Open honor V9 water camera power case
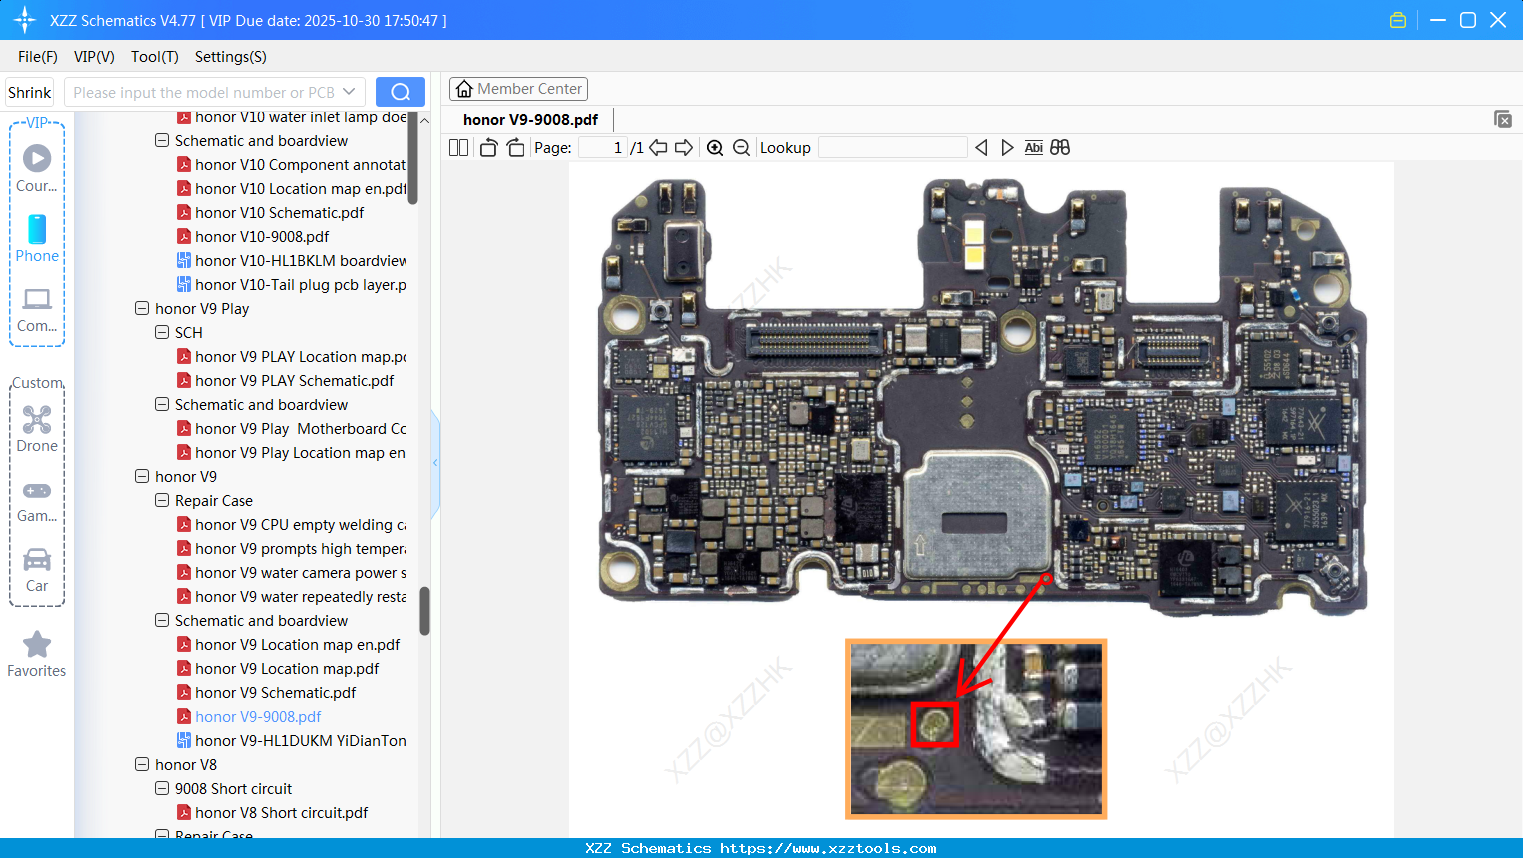 click(292, 573)
